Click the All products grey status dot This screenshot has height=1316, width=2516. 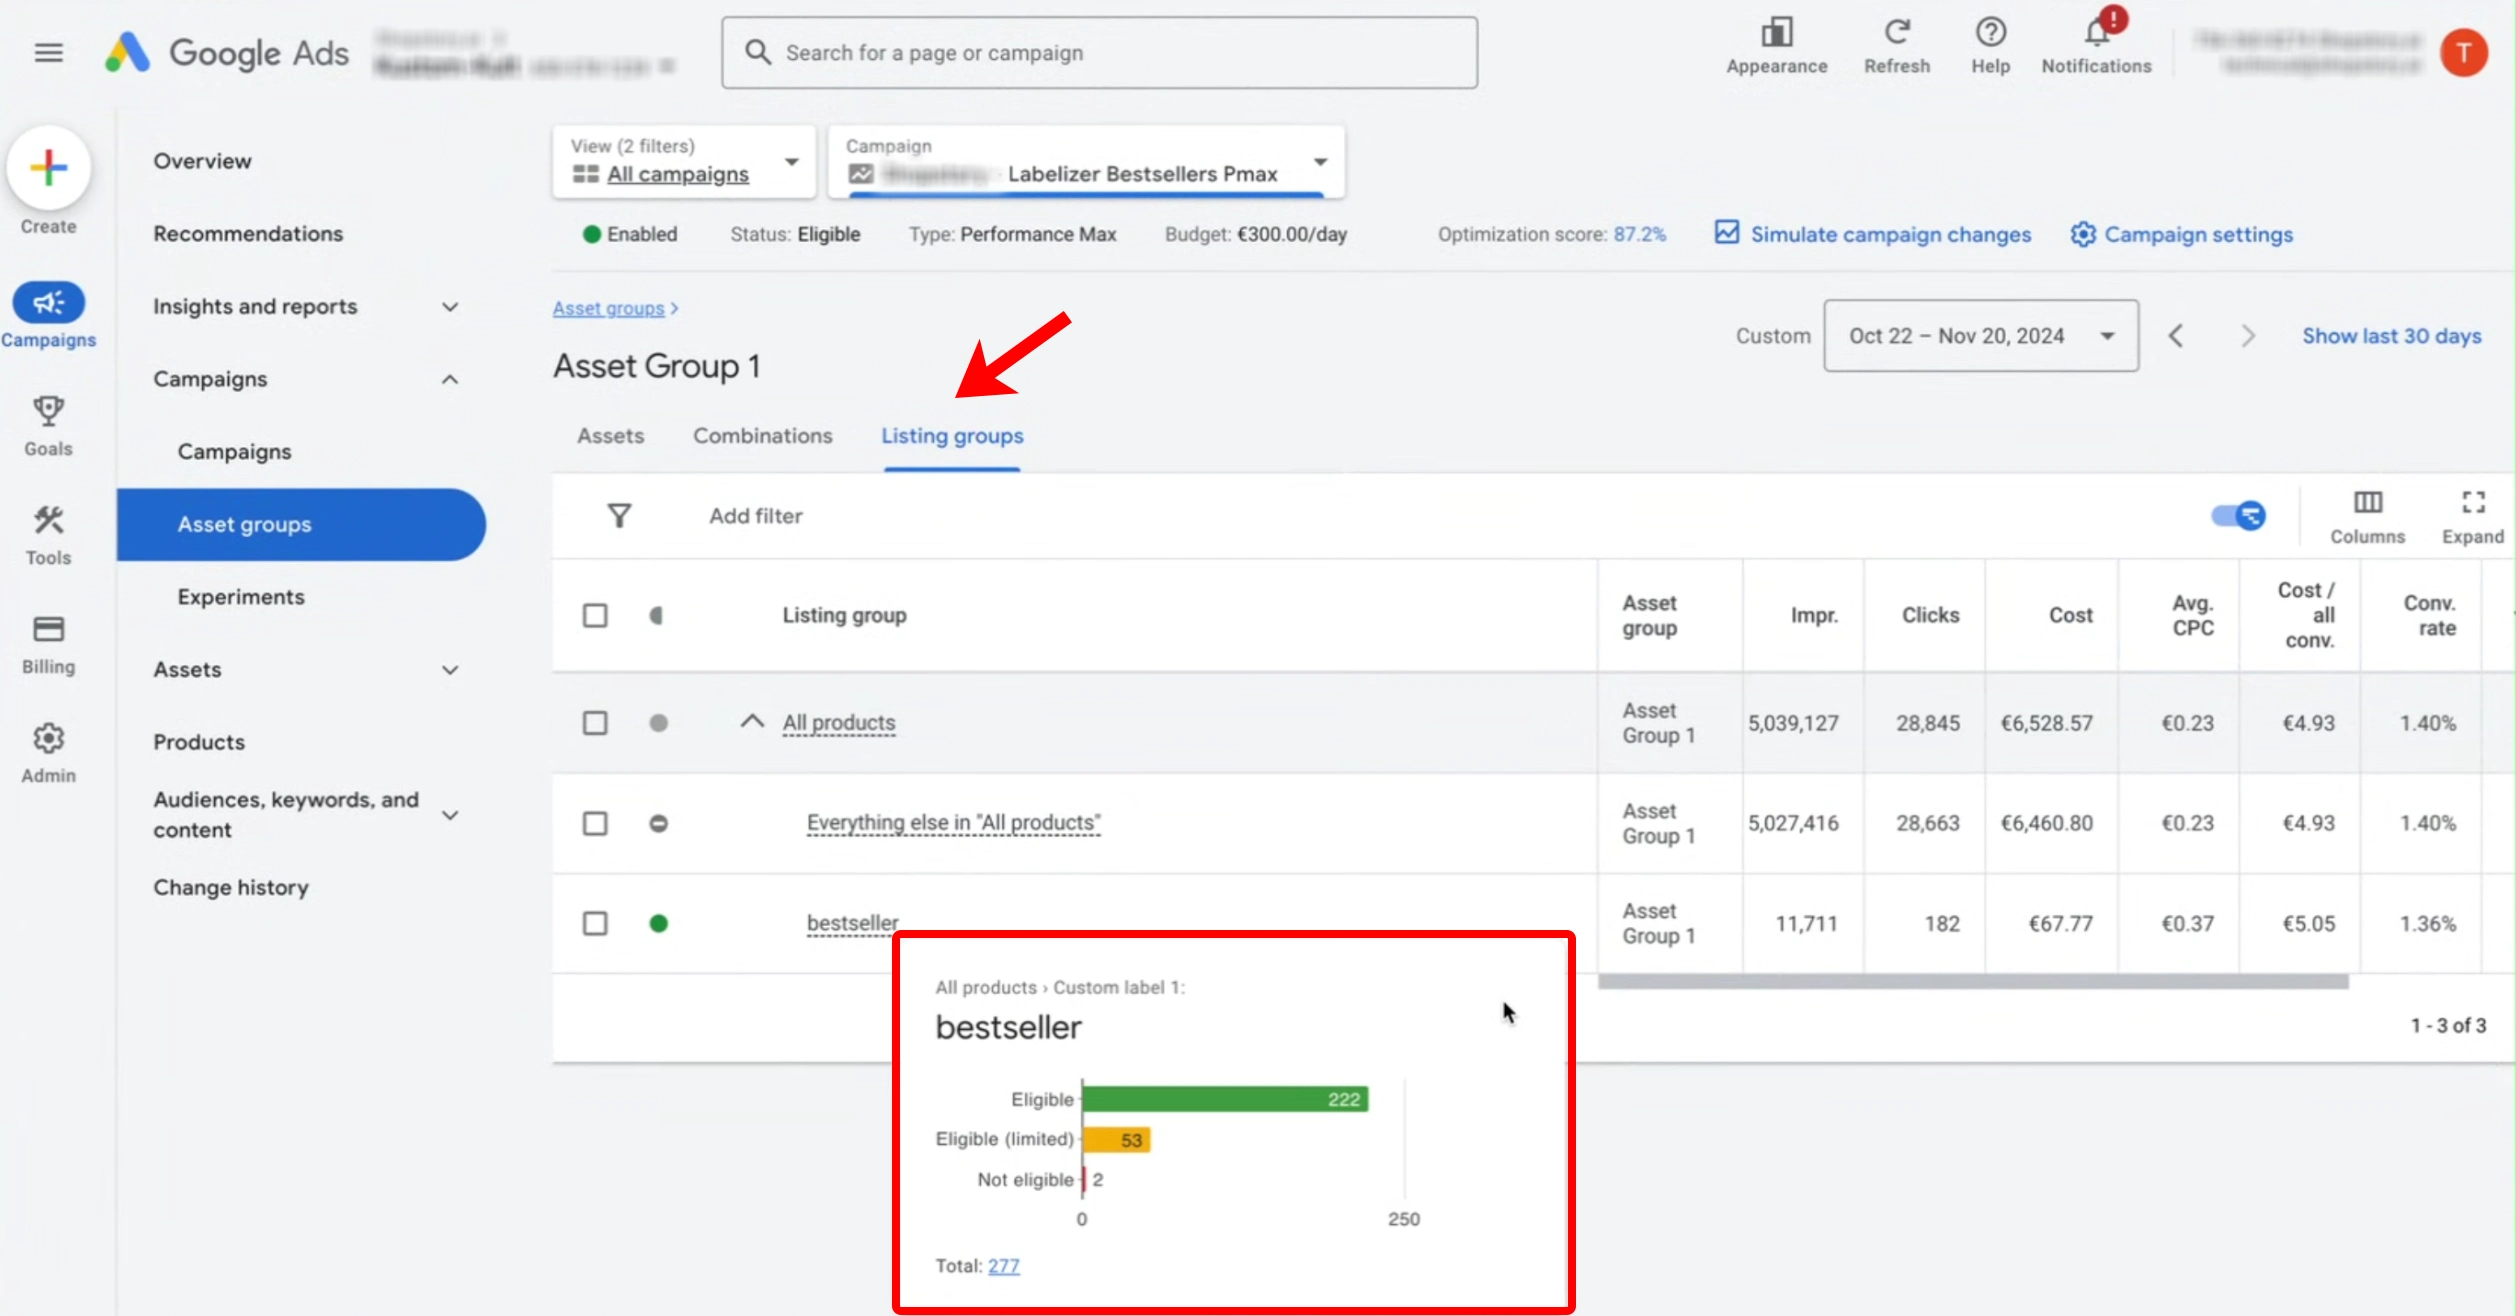tap(658, 723)
